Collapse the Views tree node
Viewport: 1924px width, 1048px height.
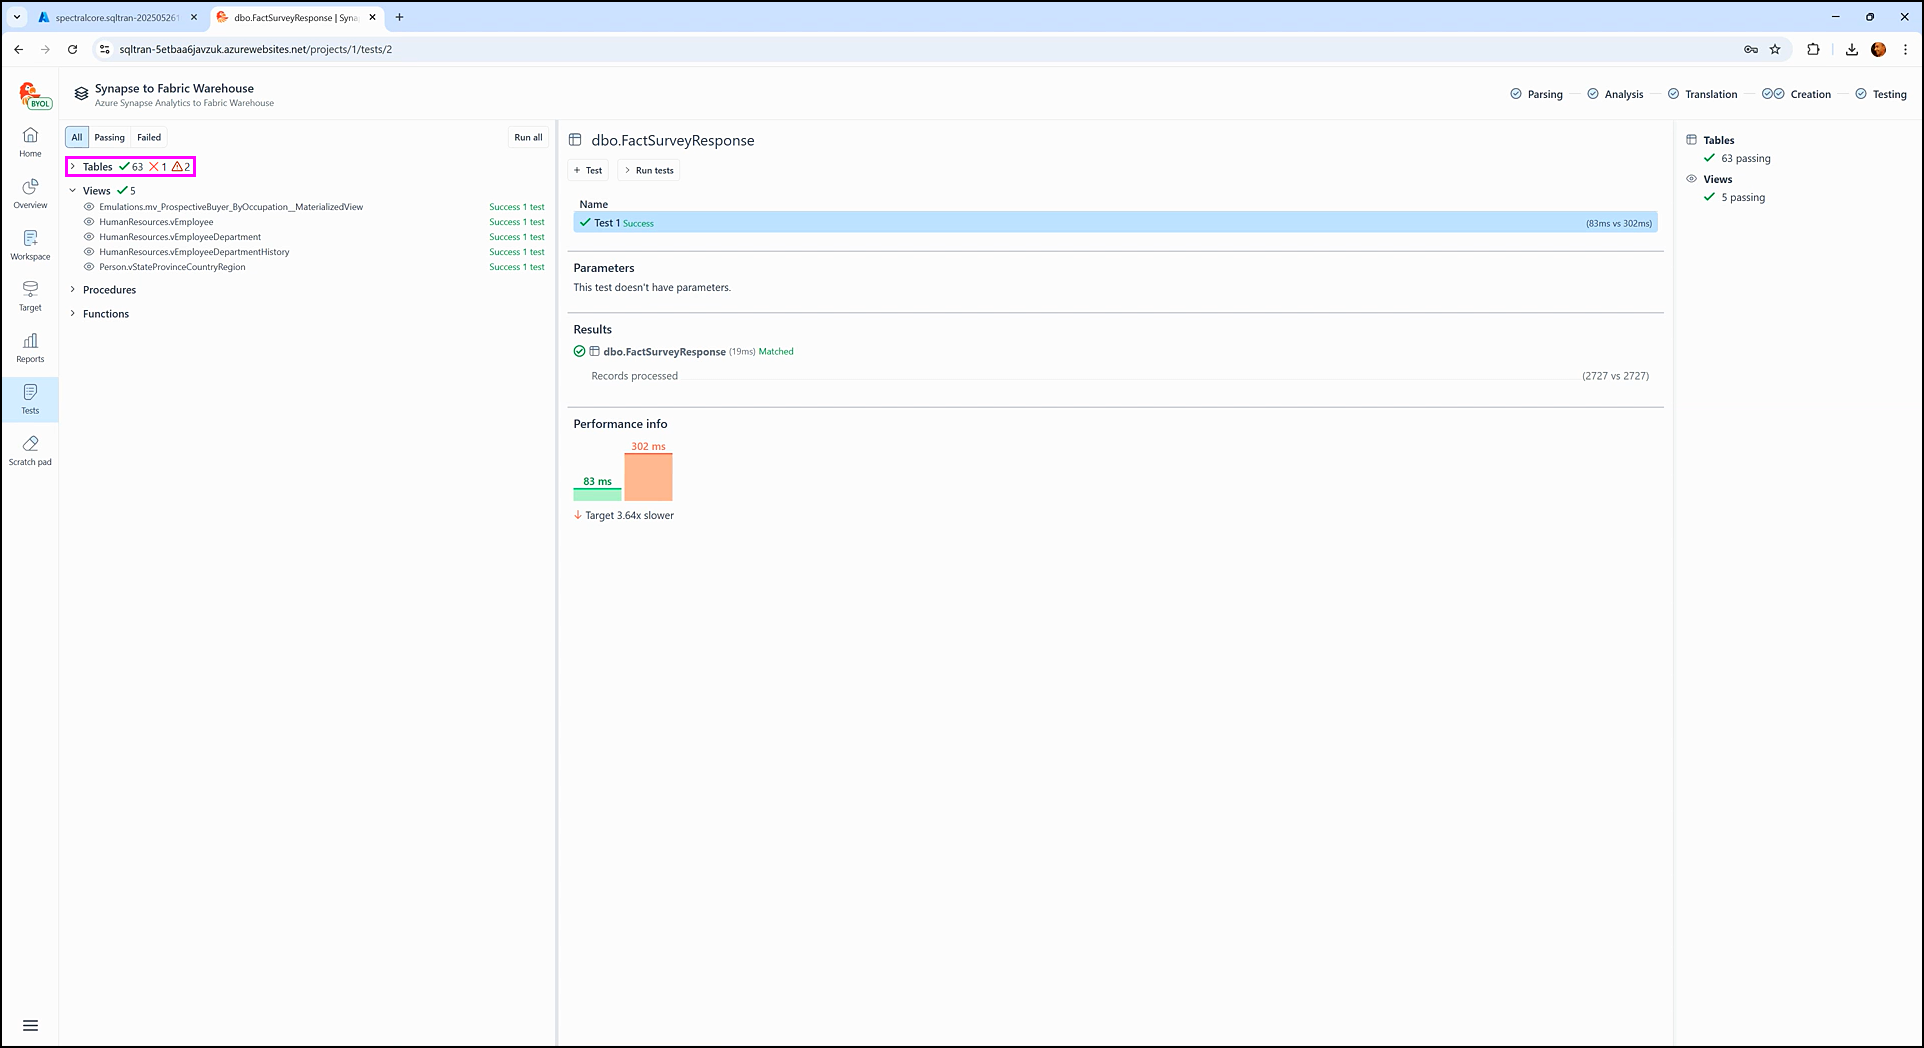pos(73,191)
